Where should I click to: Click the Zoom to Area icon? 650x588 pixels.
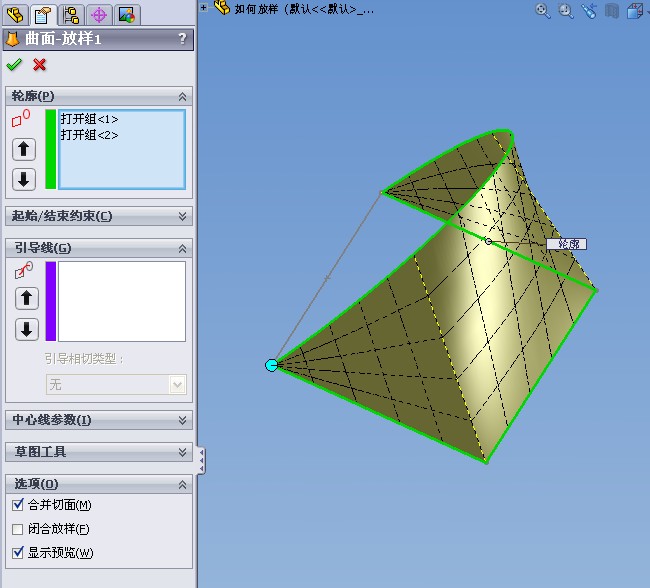(x=566, y=10)
